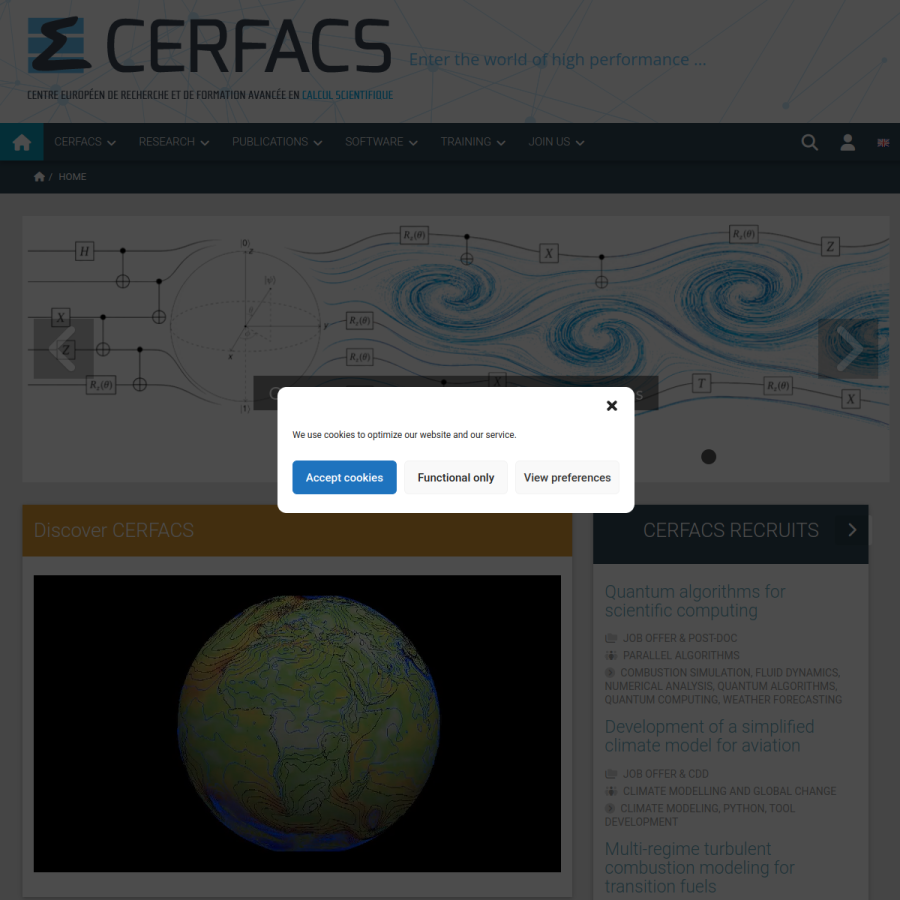This screenshot has width=900, height=900.
Task: Click the rotating globe video thumbnail
Action: [297, 723]
